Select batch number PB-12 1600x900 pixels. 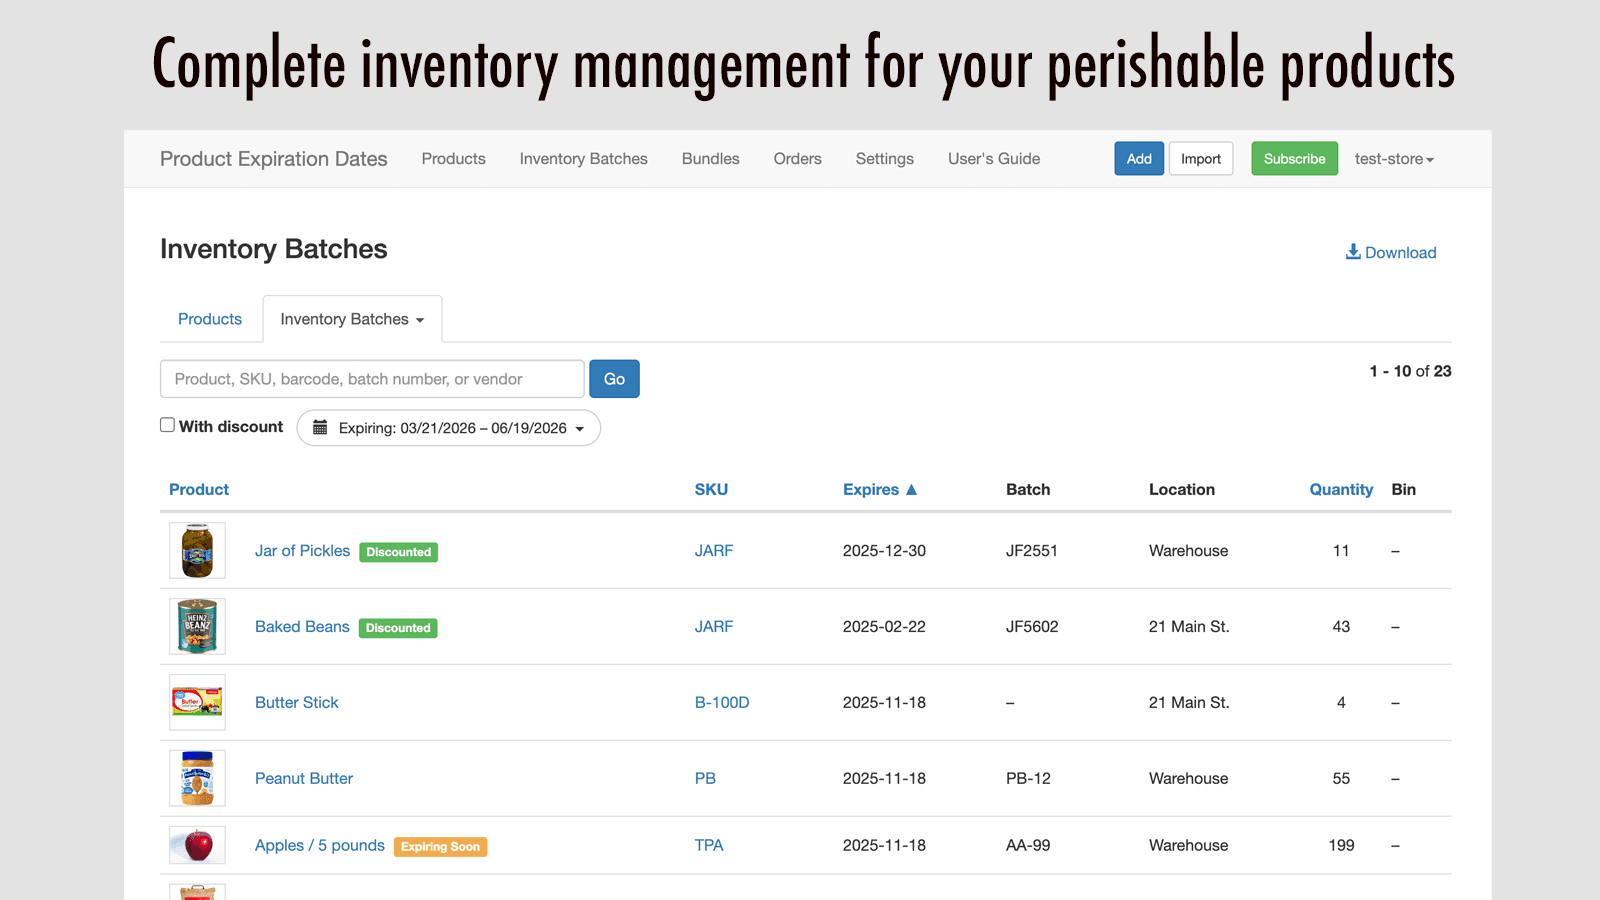point(1028,779)
